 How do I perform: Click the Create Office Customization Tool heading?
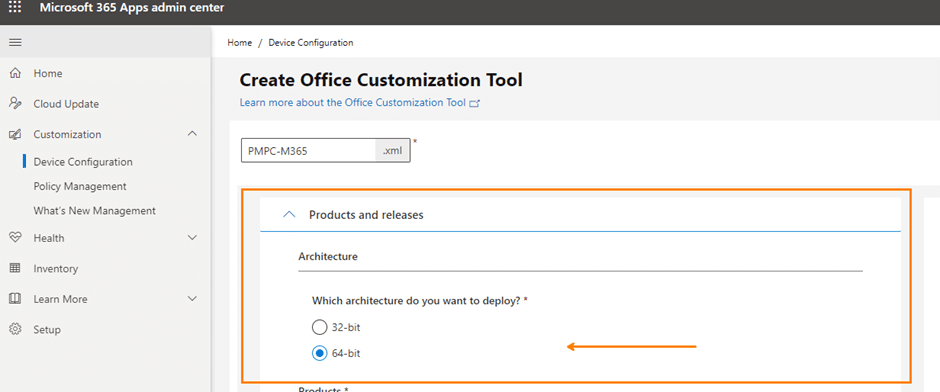381,80
